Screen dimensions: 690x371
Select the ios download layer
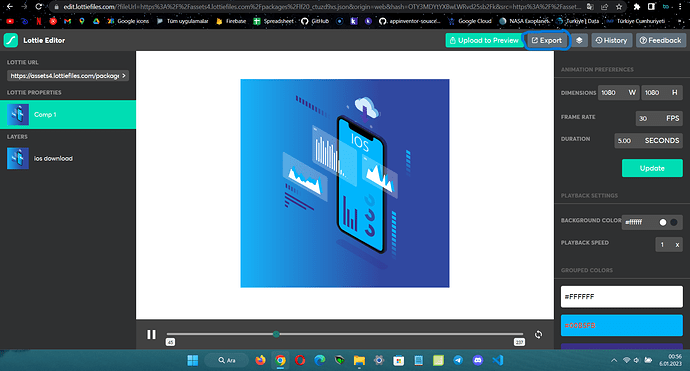click(x=68, y=158)
